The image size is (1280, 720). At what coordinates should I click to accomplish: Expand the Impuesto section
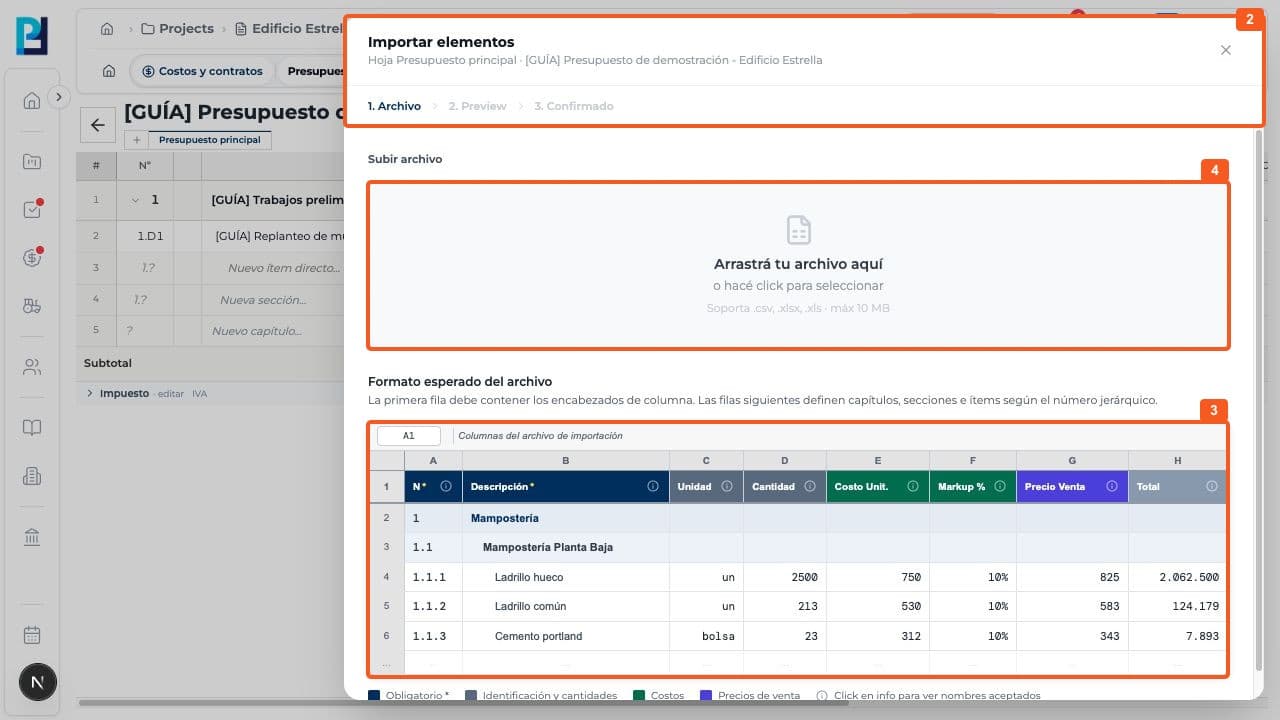pos(90,394)
